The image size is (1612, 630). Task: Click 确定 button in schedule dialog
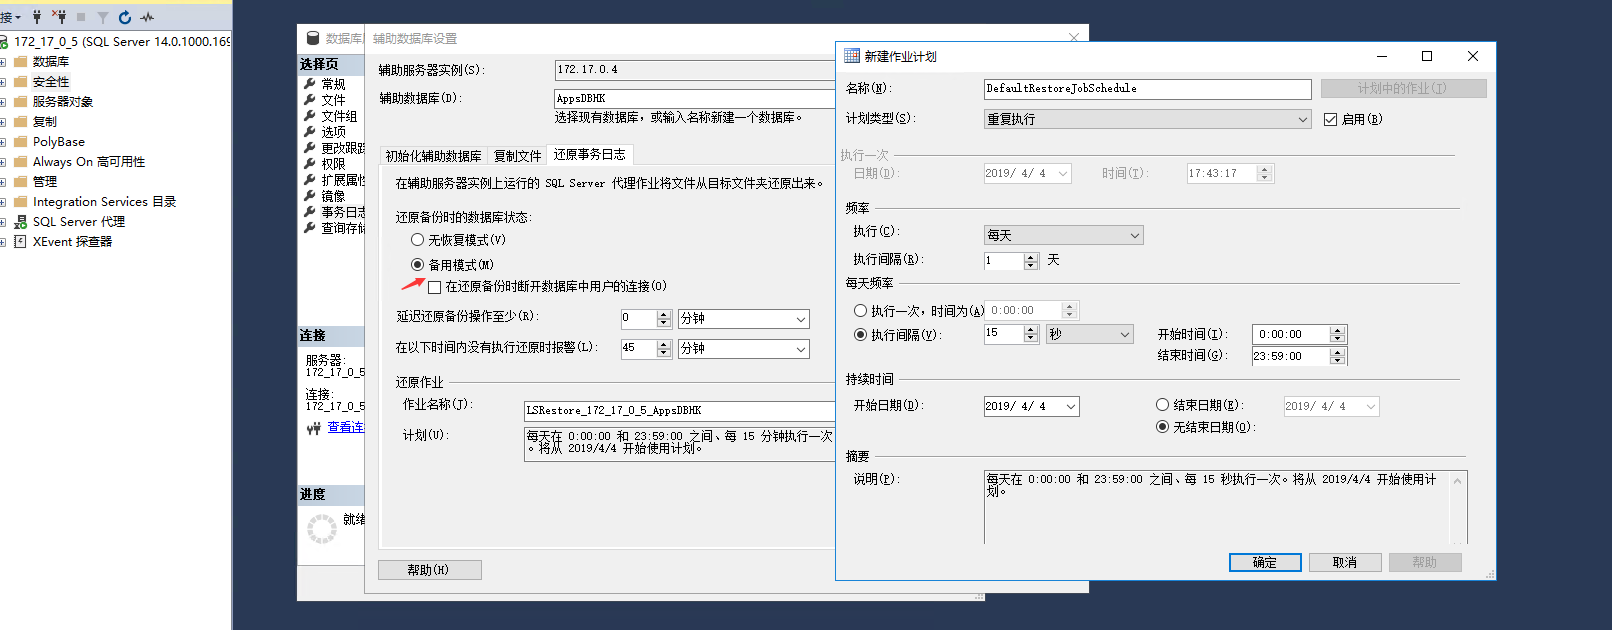(x=1265, y=563)
